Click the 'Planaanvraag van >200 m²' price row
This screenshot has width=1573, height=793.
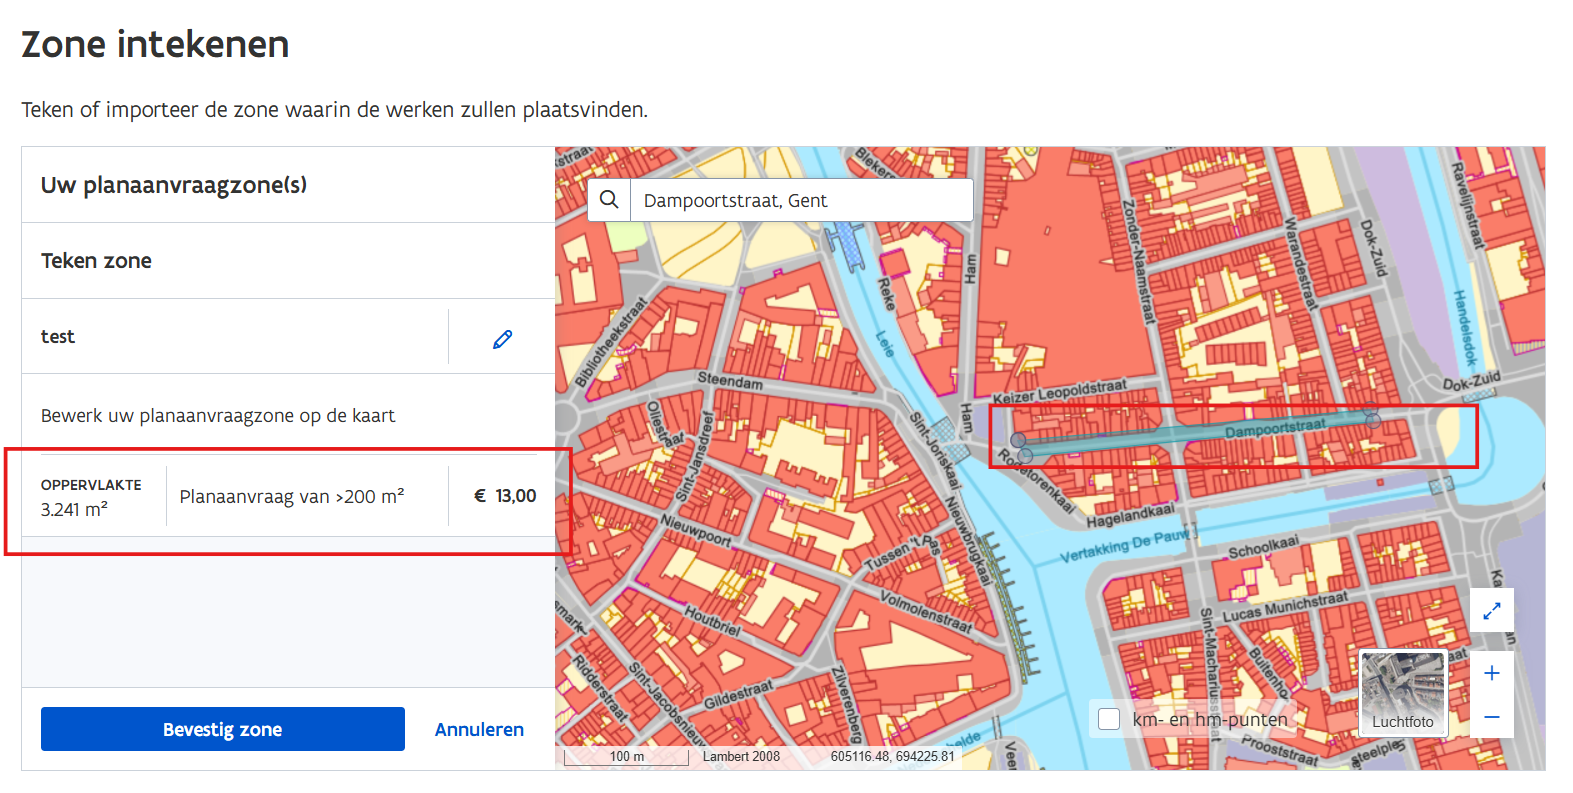pos(292,496)
